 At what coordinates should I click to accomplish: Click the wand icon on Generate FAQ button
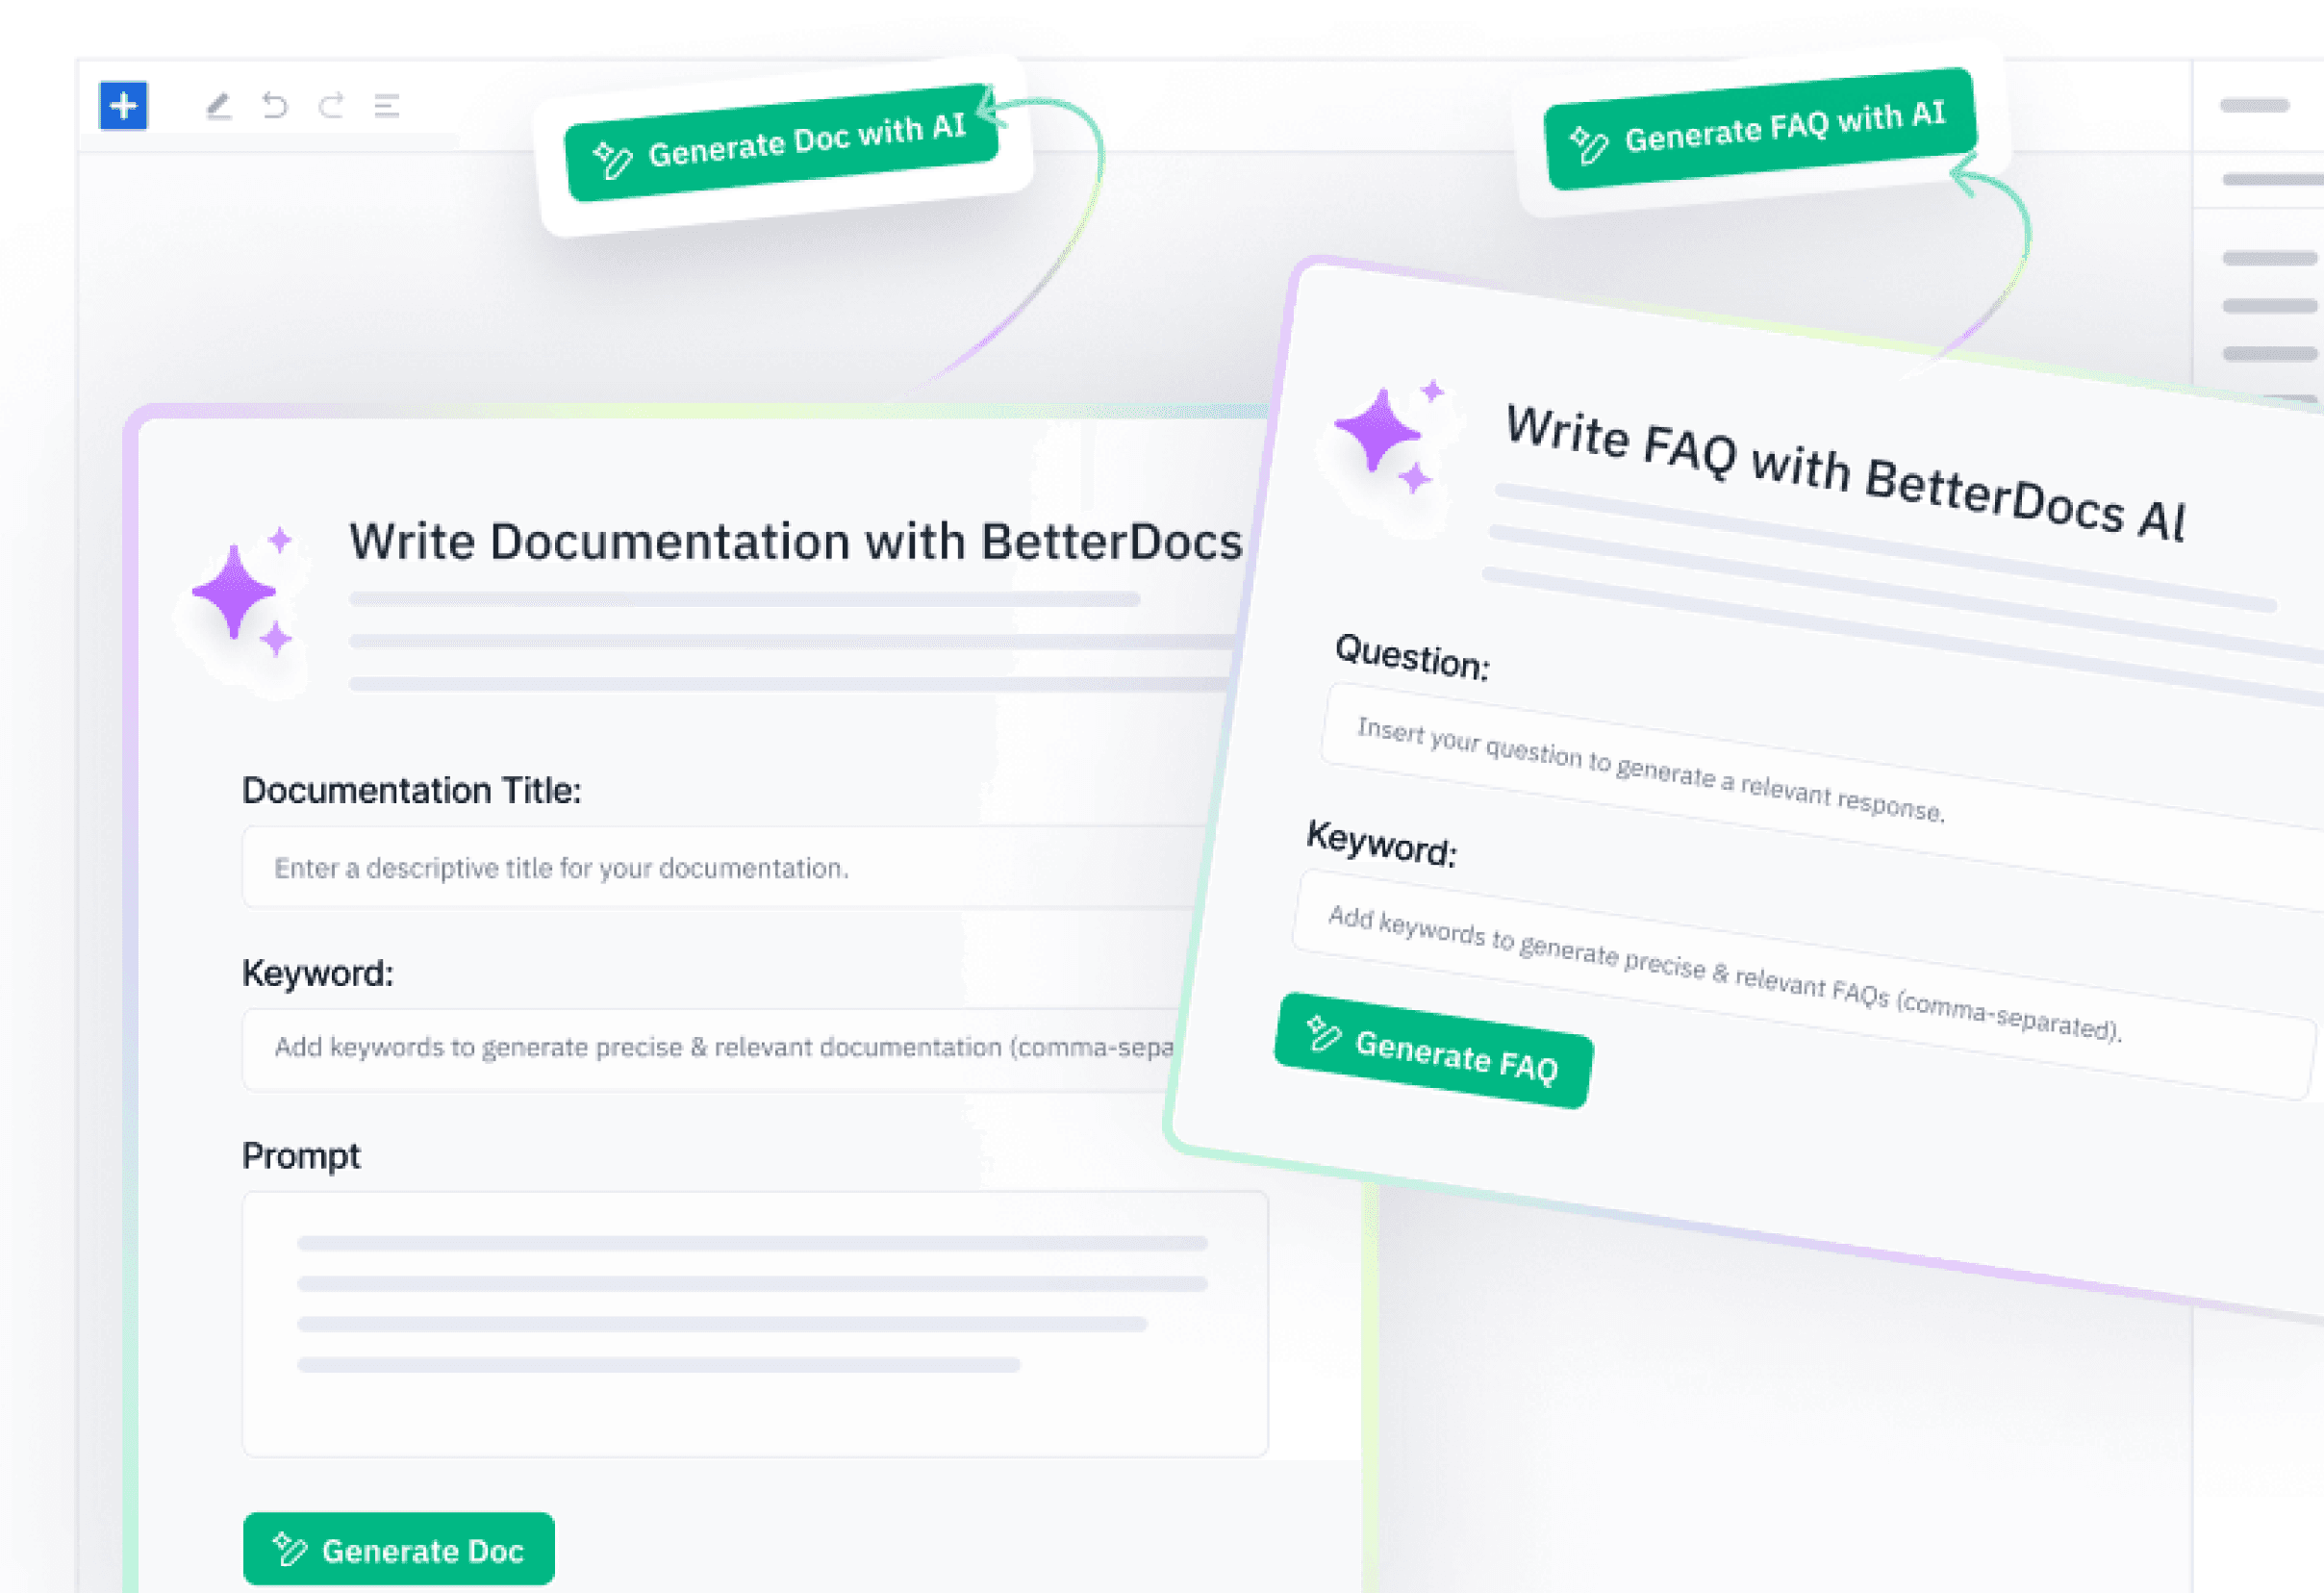pos(1323,1033)
